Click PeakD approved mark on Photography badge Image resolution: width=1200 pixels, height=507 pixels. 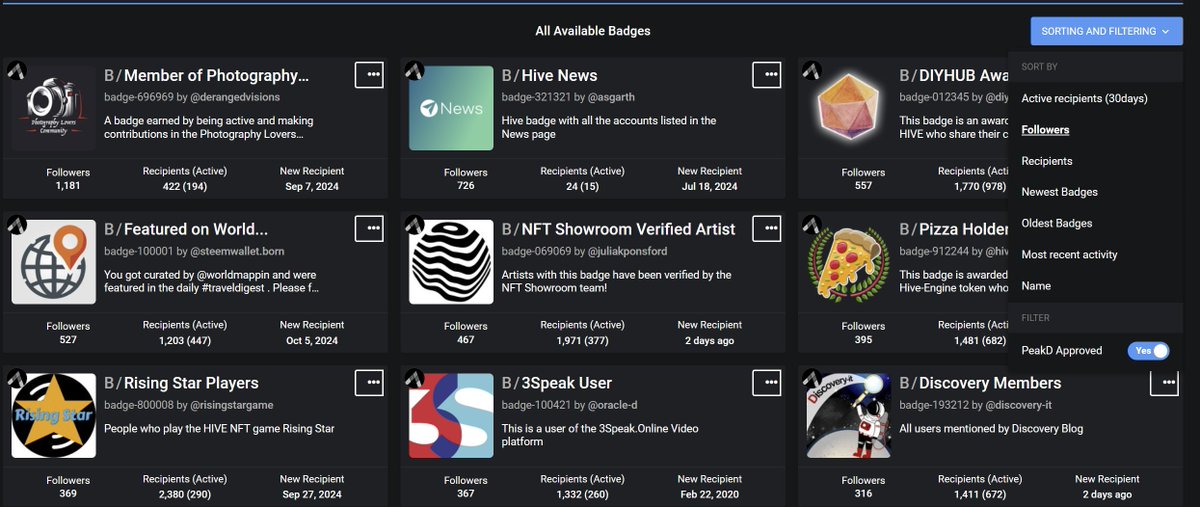17,70
